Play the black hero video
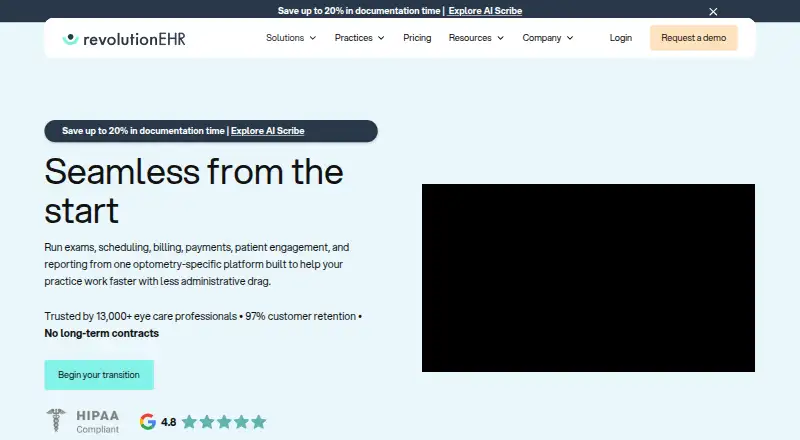 click(x=588, y=278)
